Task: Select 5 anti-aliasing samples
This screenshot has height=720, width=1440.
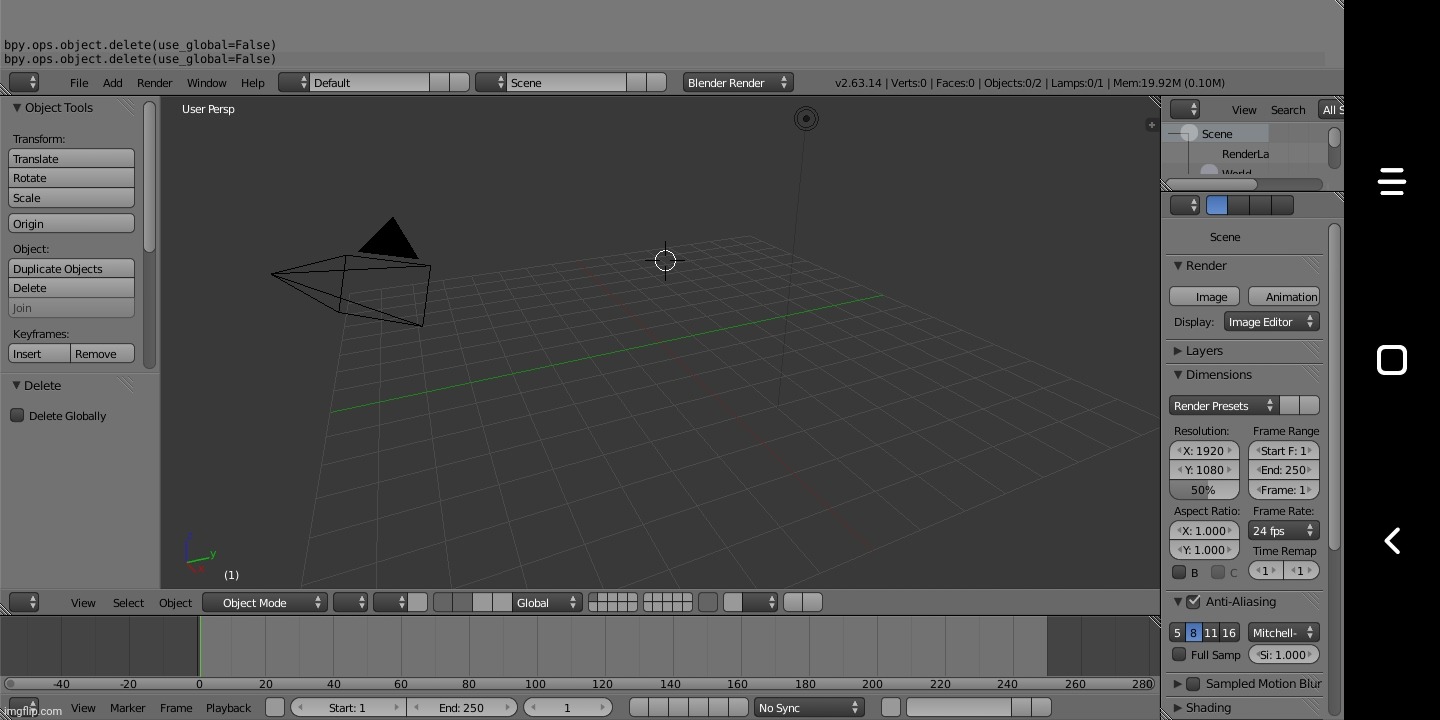Action: [1177, 632]
